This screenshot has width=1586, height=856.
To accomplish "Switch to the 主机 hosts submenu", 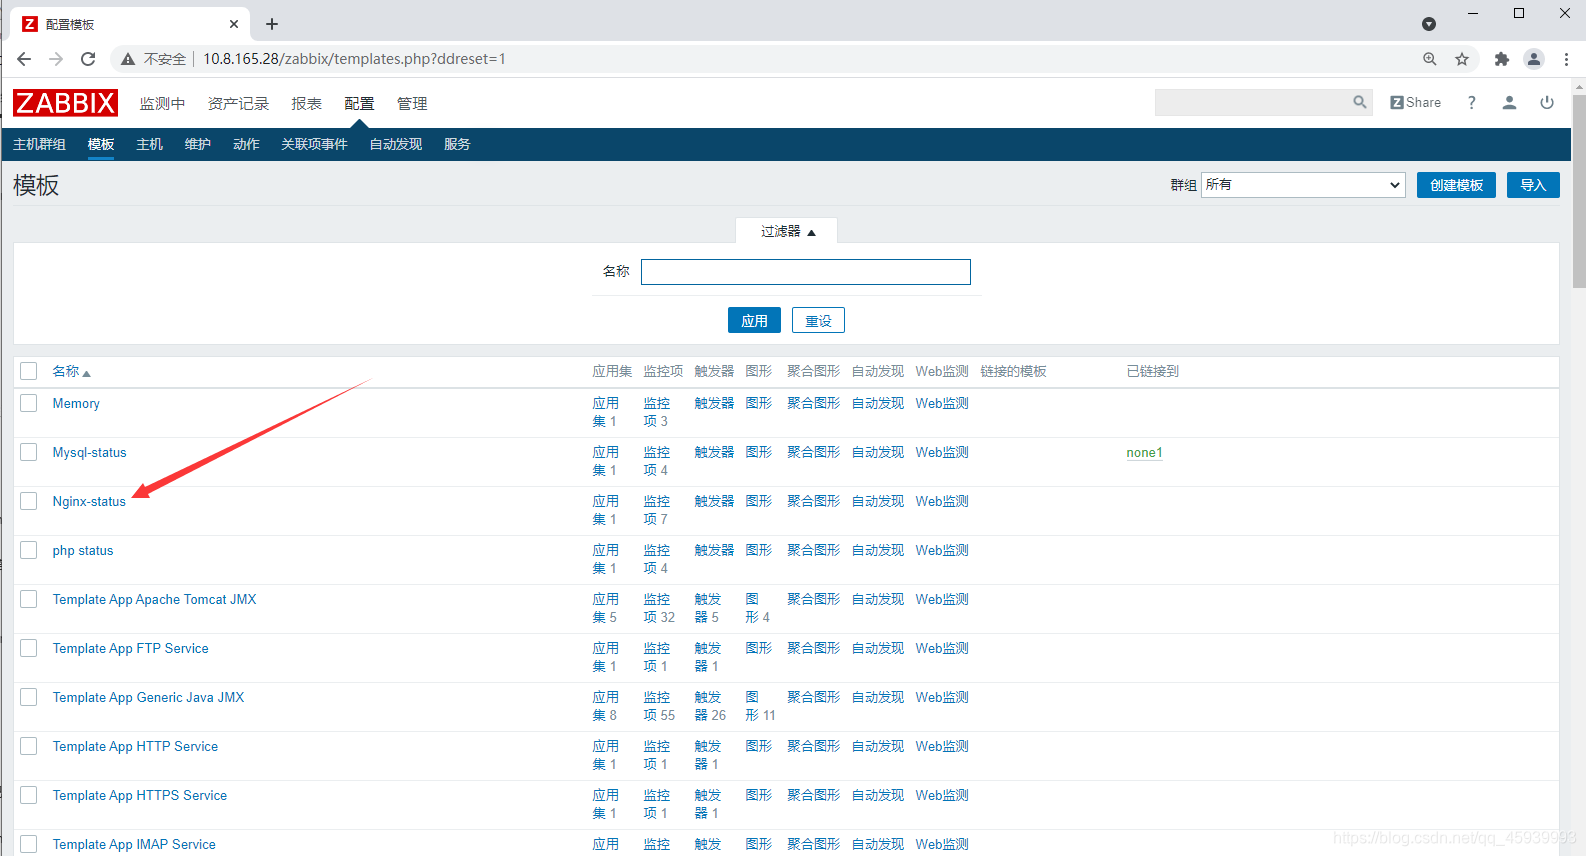I will tap(150, 144).
